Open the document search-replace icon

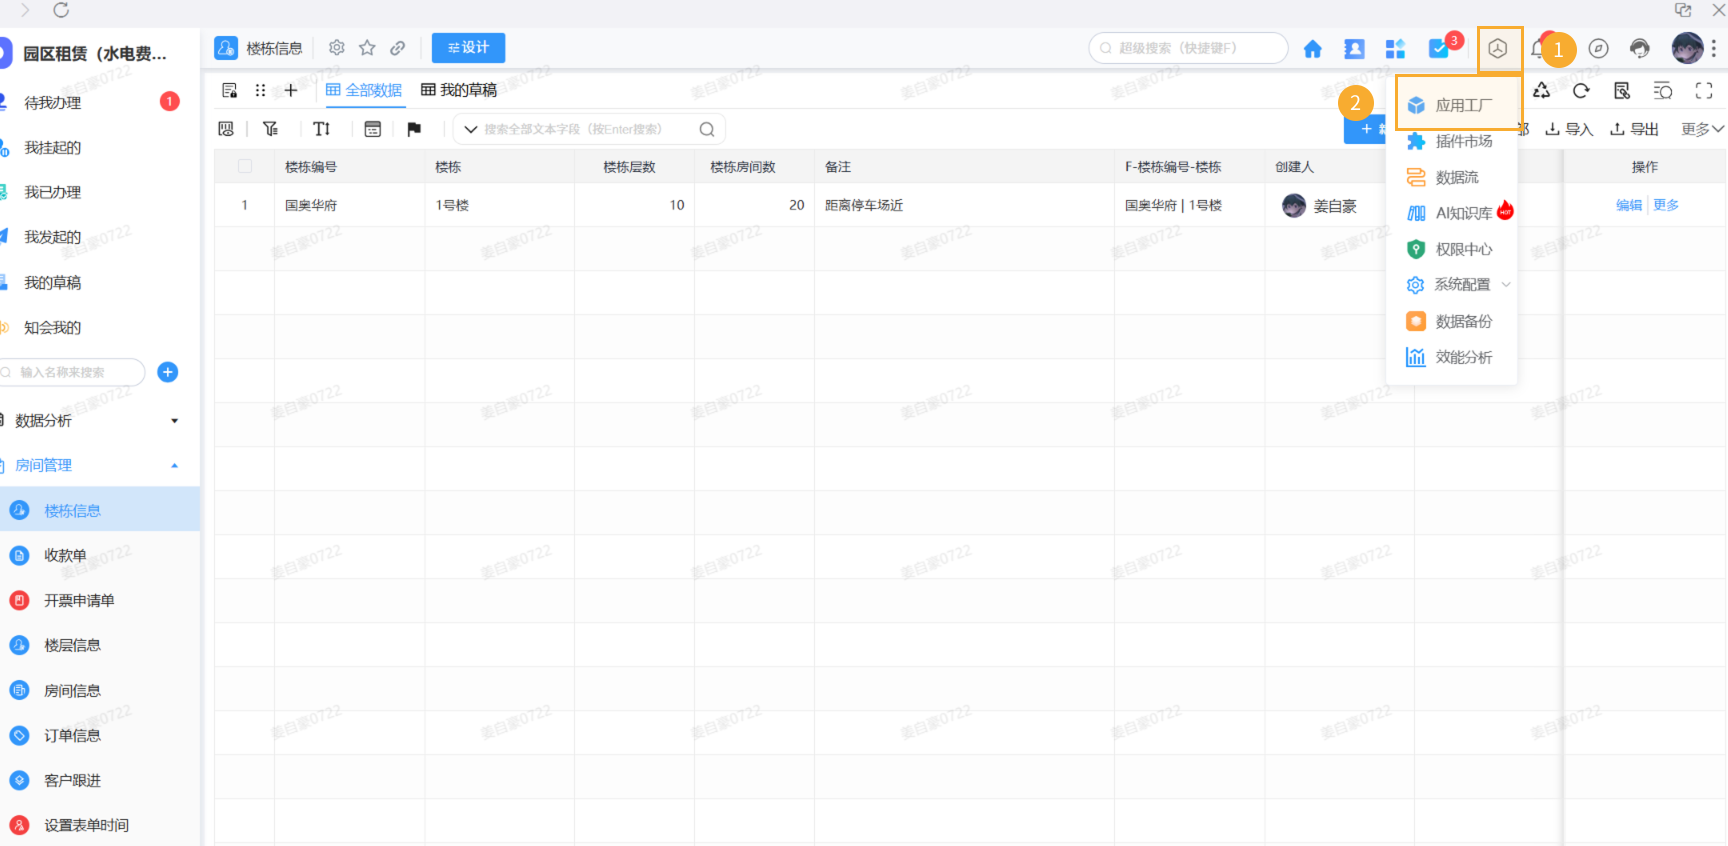[x=1622, y=91]
